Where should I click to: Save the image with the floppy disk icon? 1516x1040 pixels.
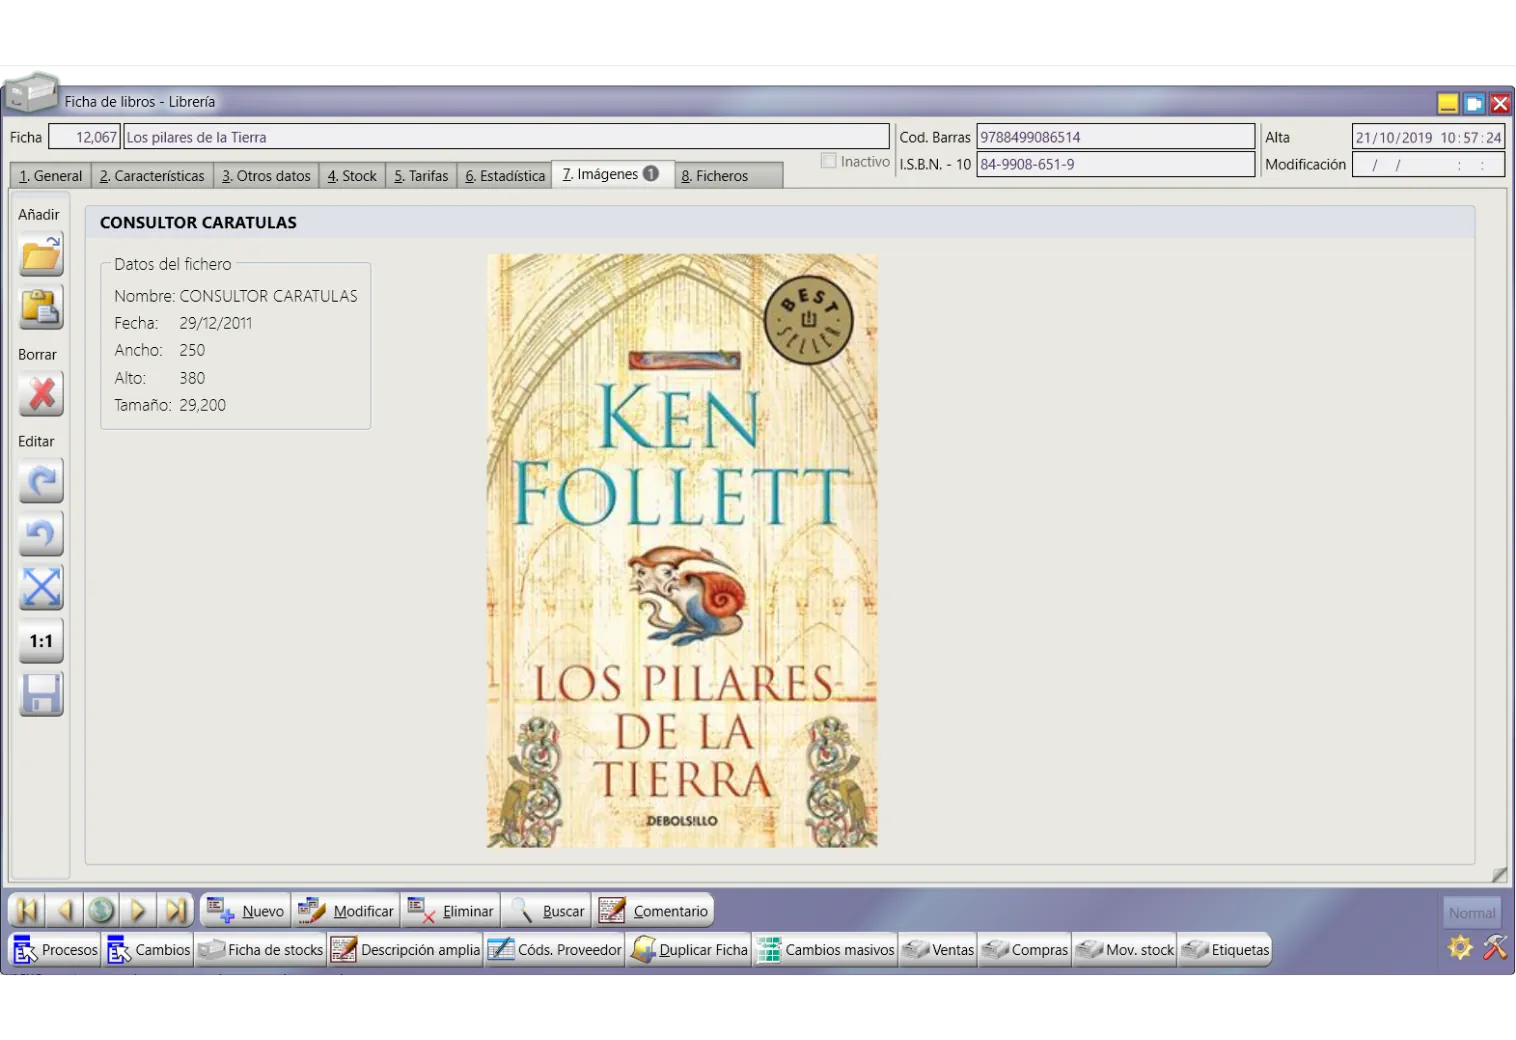click(41, 694)
